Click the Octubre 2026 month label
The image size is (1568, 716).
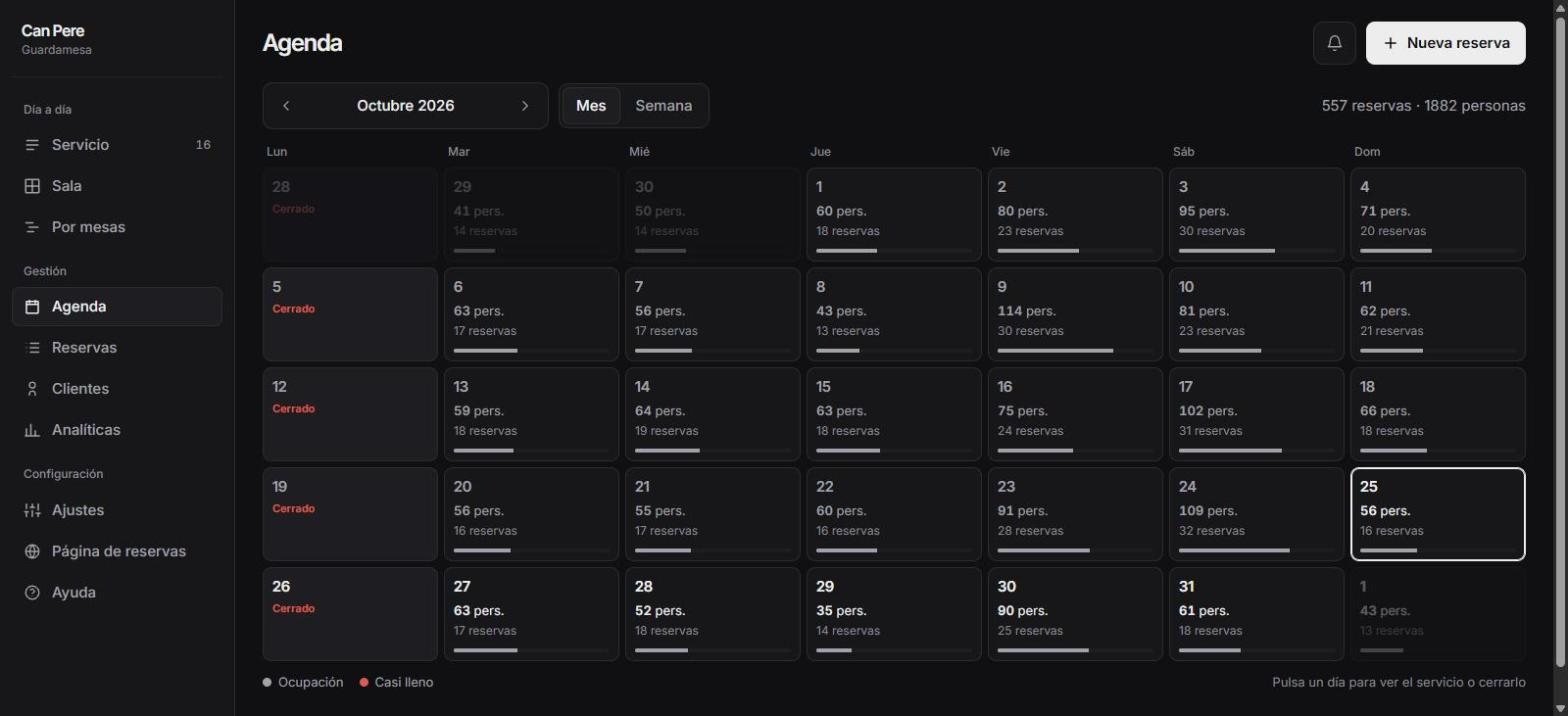coord(405,106)
